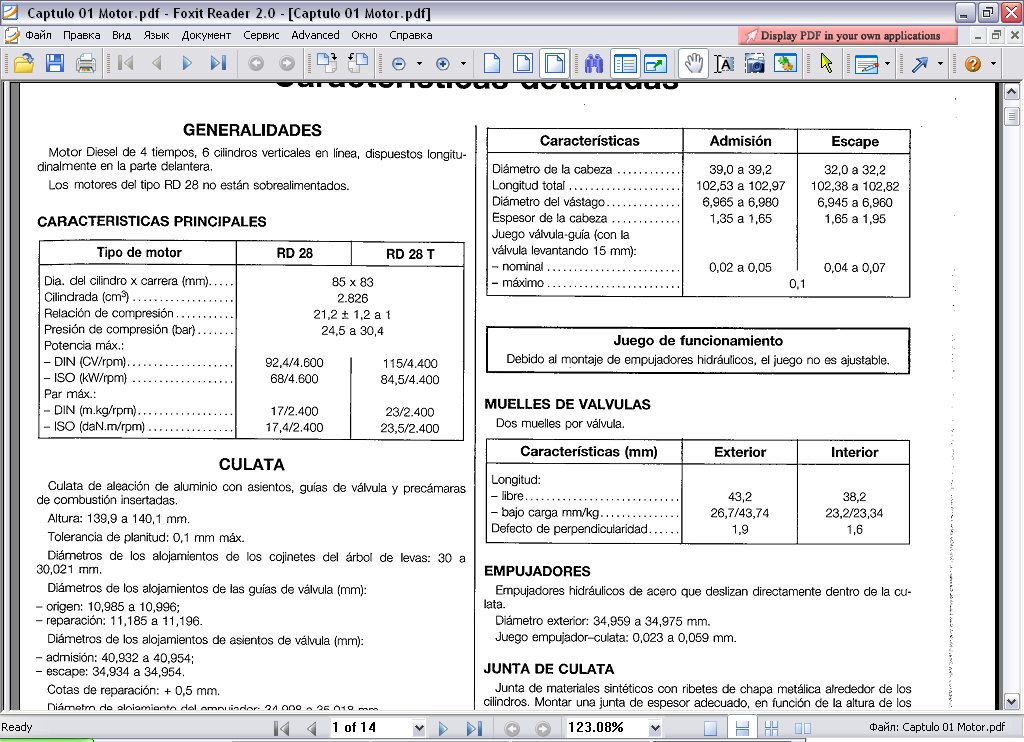Switch to facing pages layout

[803, 728]
